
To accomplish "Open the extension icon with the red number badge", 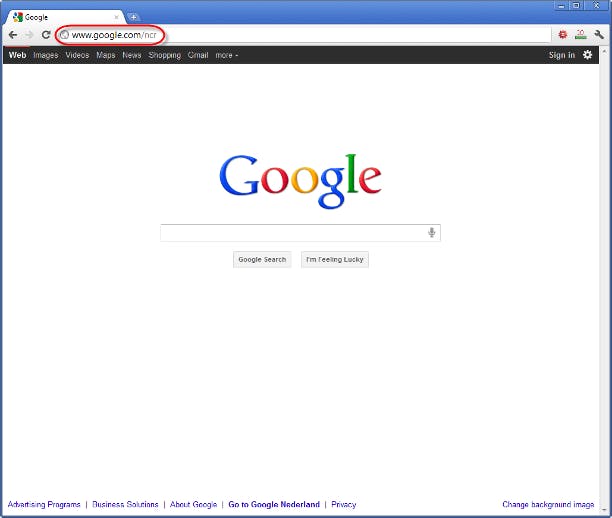I will click(x=581, y=35).
